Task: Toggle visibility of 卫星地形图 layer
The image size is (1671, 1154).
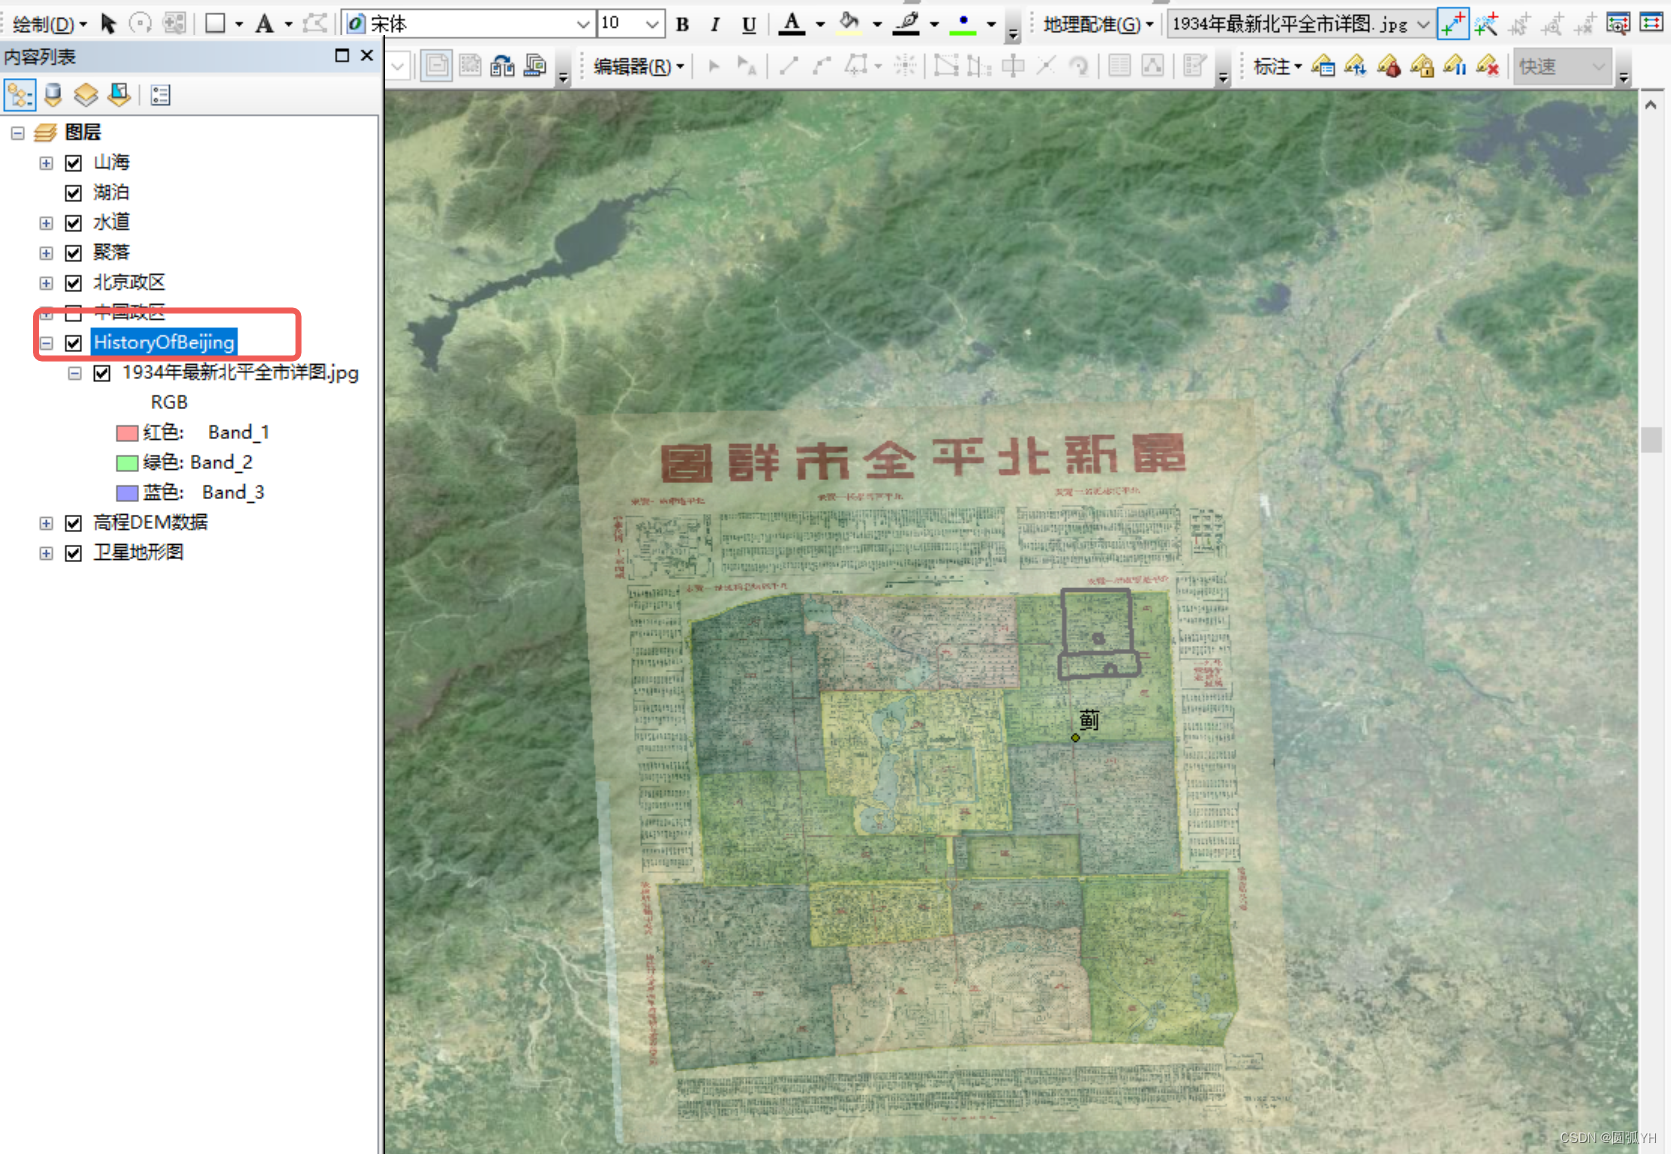Action: (x=73, y=552)
